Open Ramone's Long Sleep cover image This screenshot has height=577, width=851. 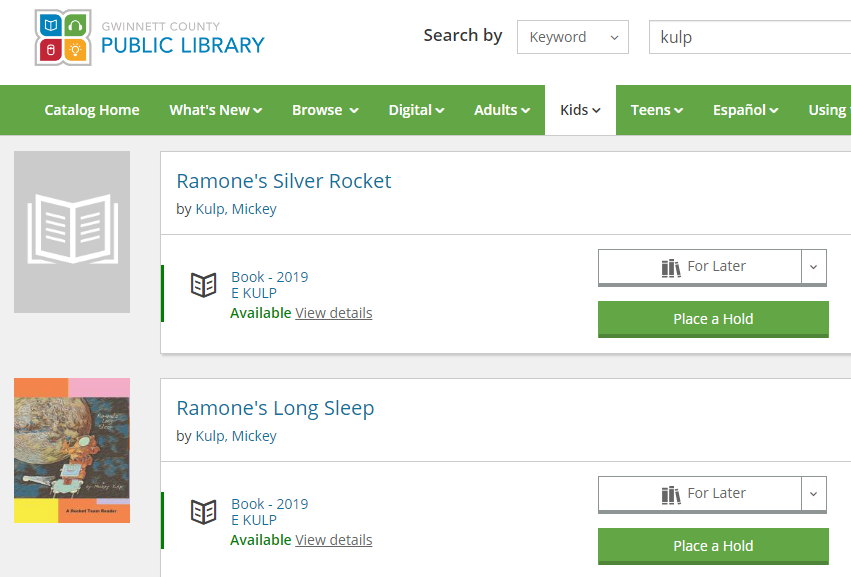coord(72,450)
